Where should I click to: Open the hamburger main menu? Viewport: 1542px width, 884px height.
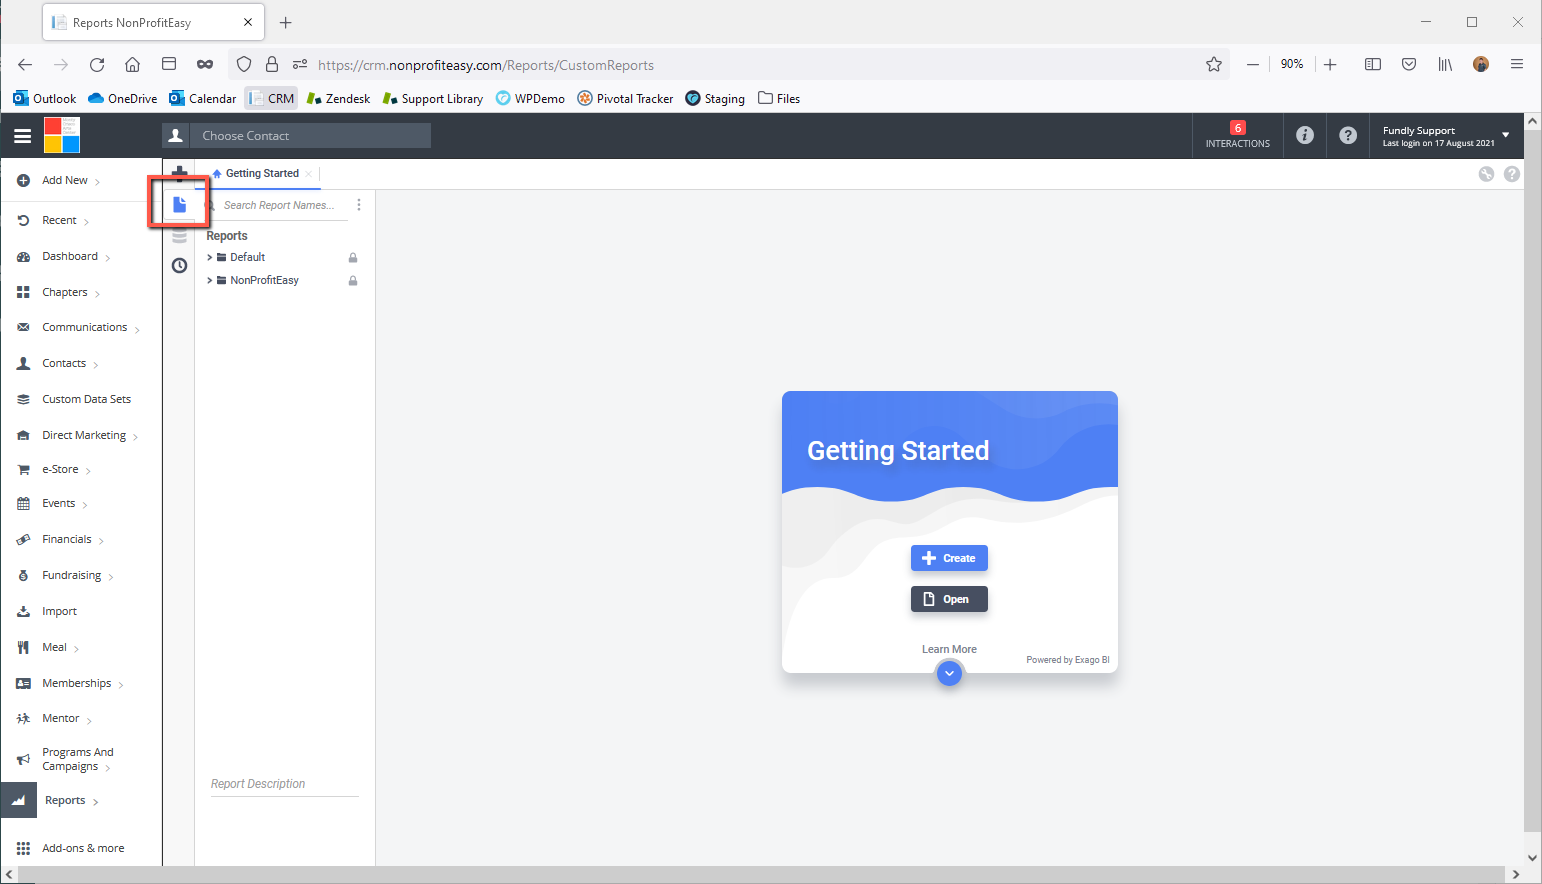22,136
